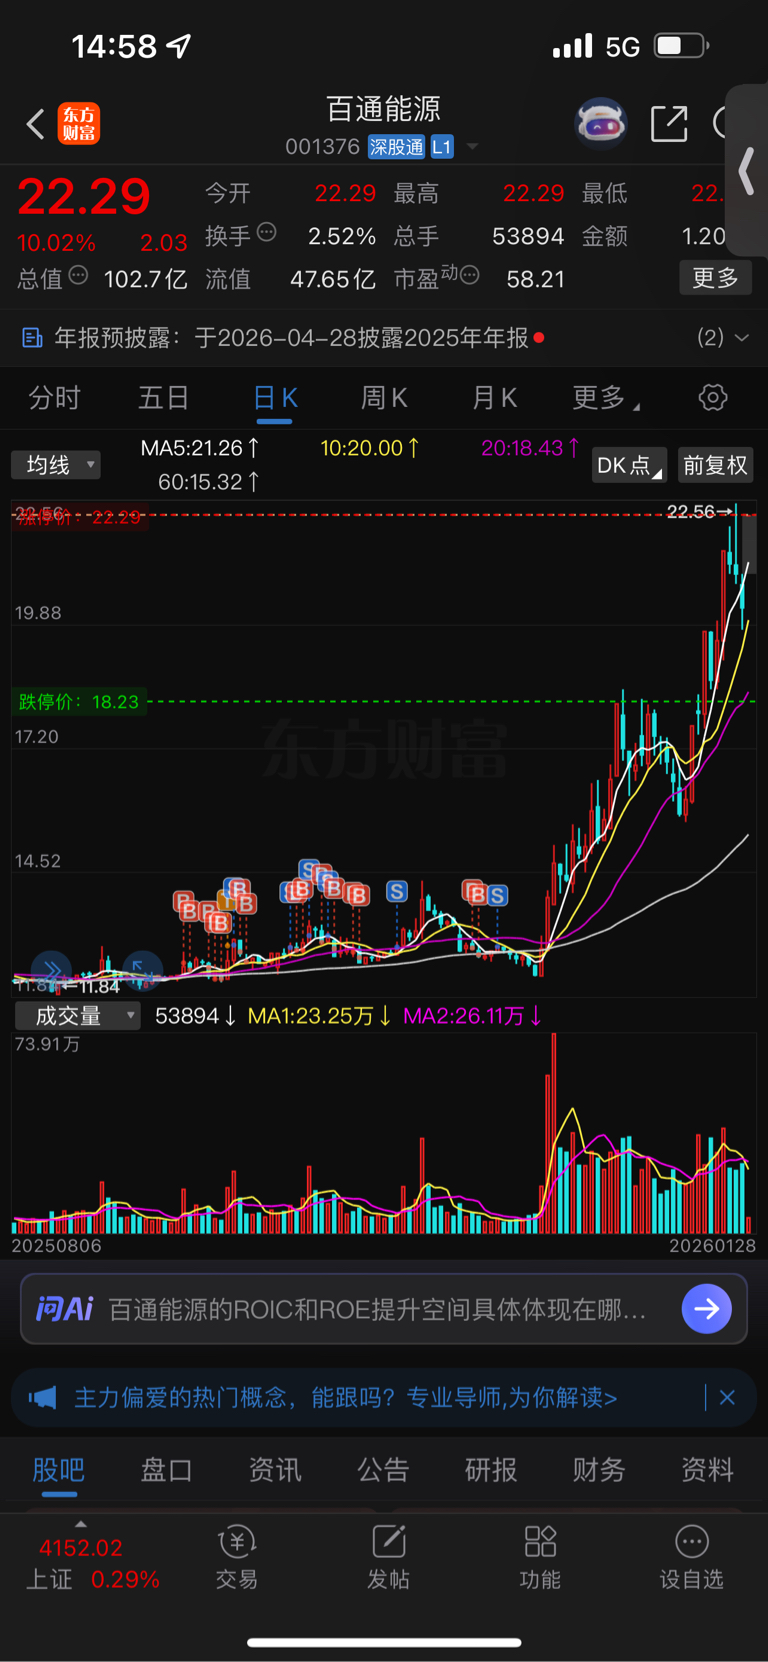The image size is (768, 1662).
Task: Tap the MA2:26.11万 volume value
Action: (472, 1016)
